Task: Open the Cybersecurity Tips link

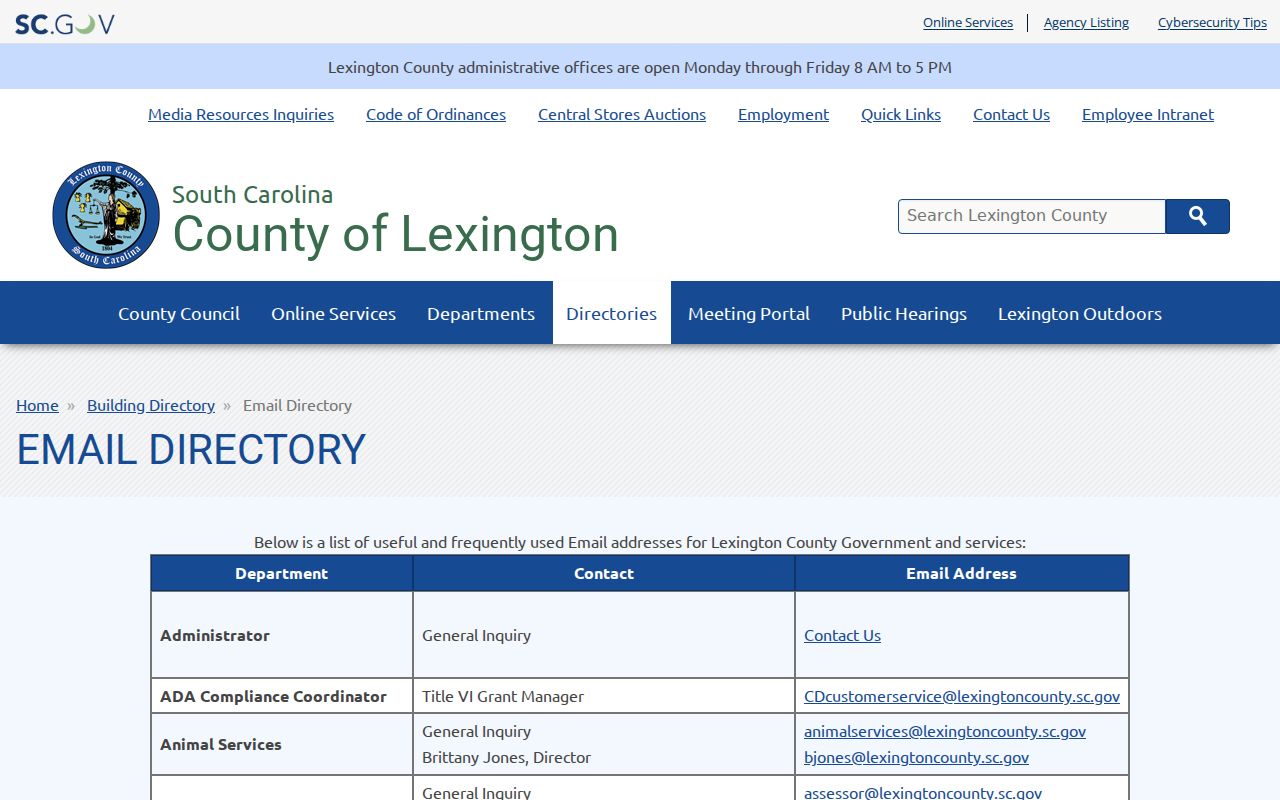Action: (x=1212, y=22)
